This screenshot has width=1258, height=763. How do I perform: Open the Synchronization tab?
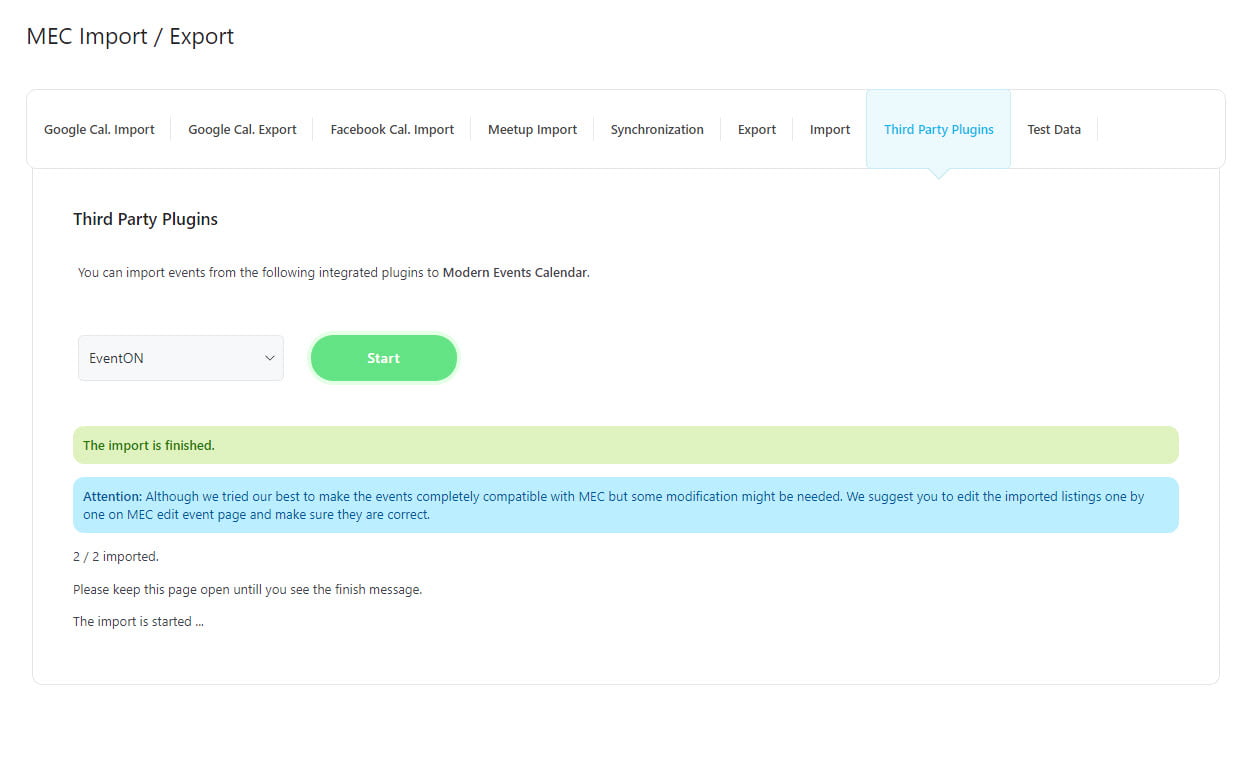click(x=657, y=129)
